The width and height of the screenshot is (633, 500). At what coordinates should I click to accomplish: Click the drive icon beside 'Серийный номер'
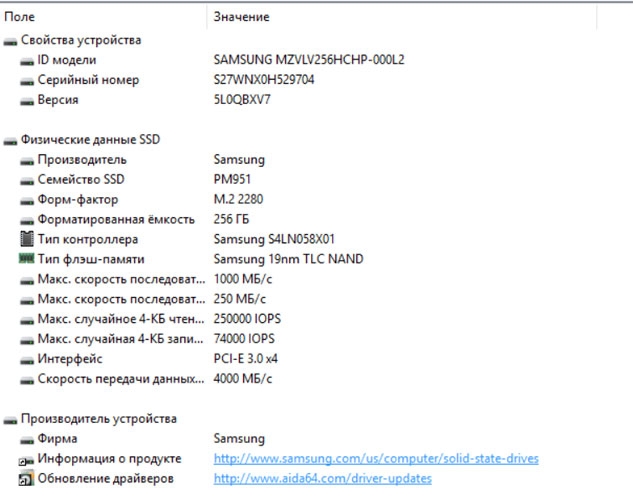pyautogui.click(x=27, y=82)
